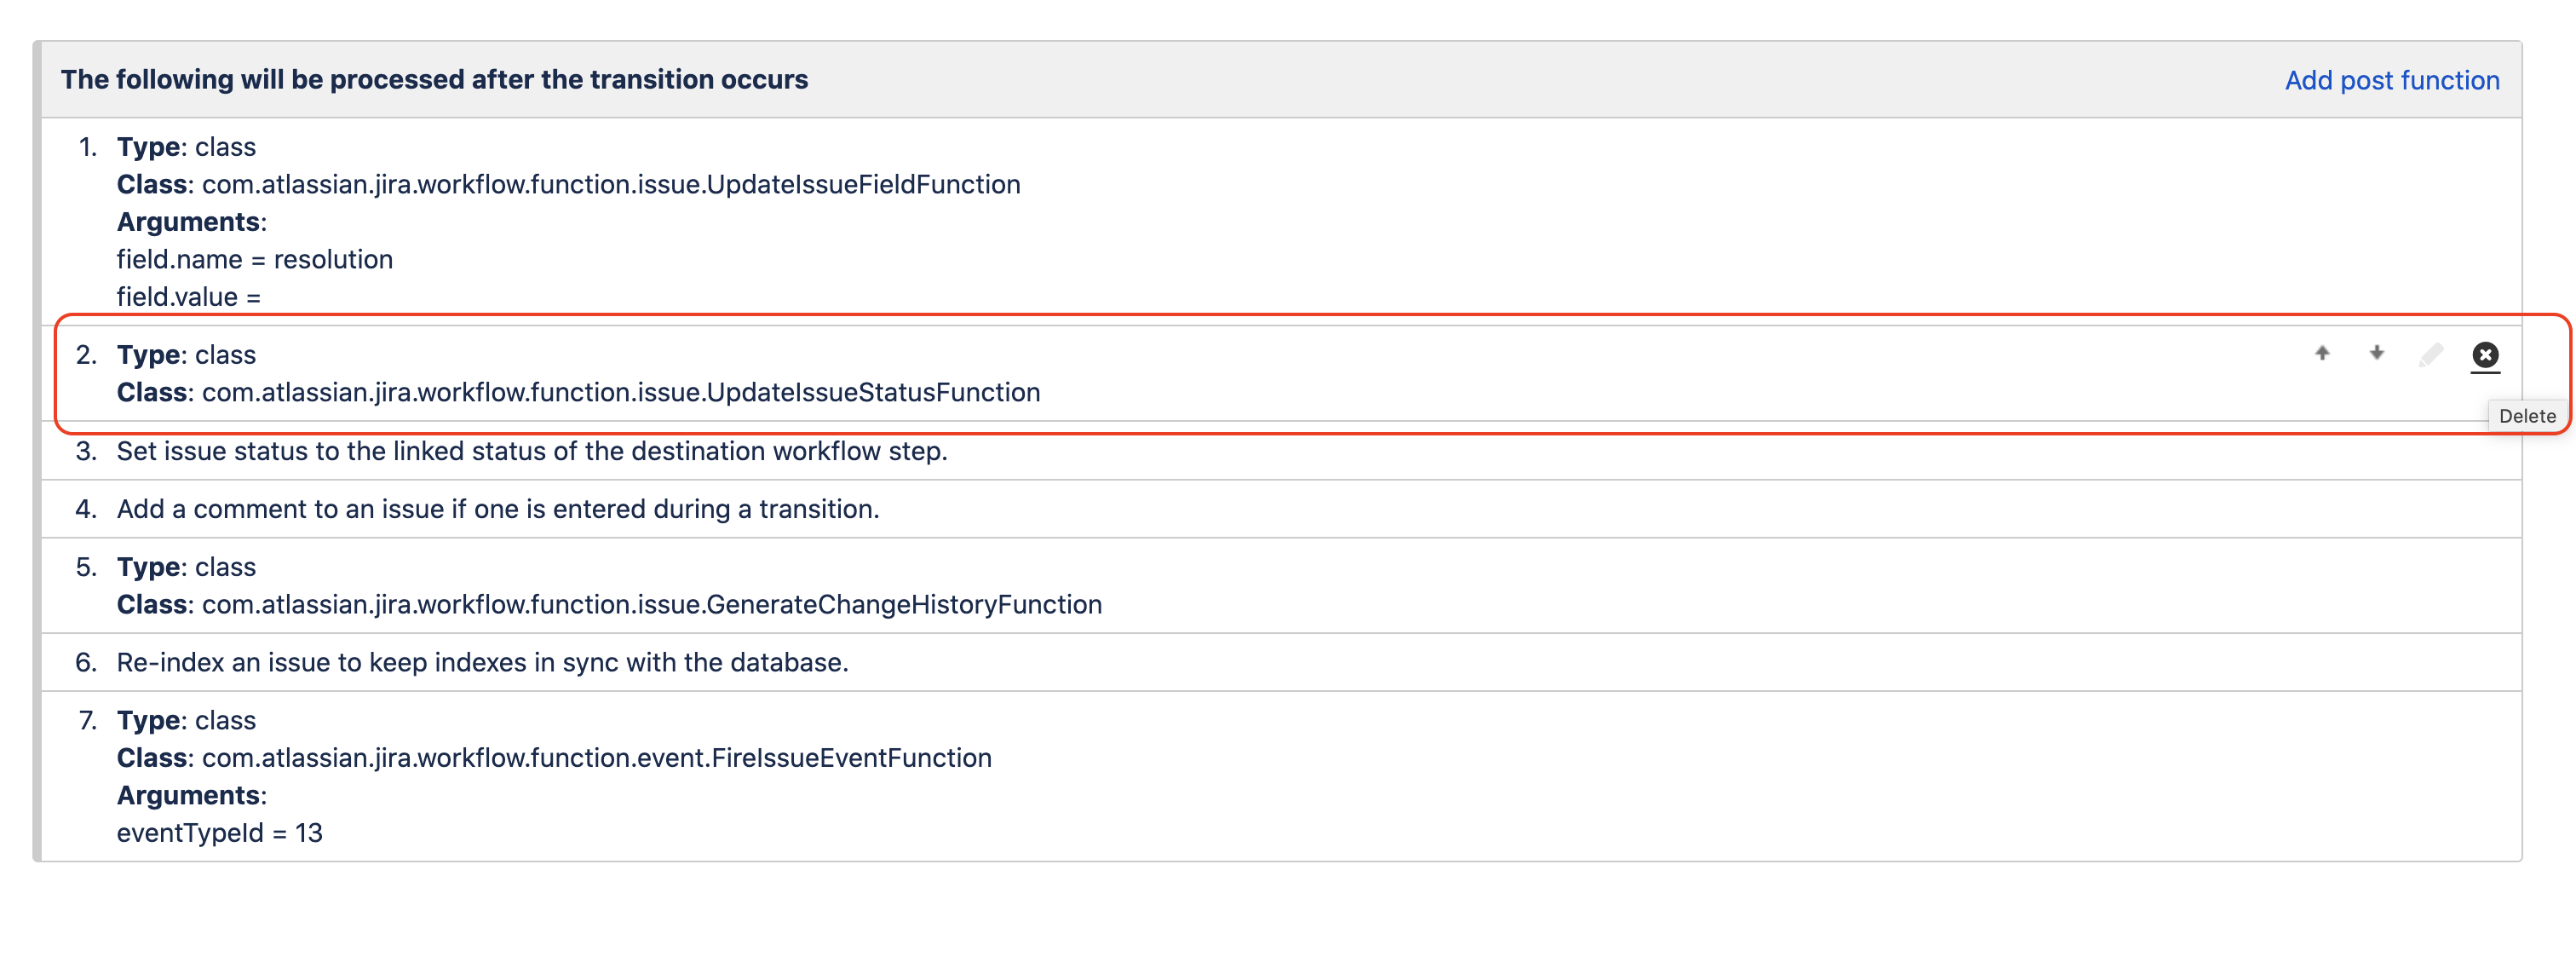Image resolution: width=2576 pixels, height=968 pixels.
Task: Click the GenerateChangeHistoryFunction class name
Action: [651, 605]
